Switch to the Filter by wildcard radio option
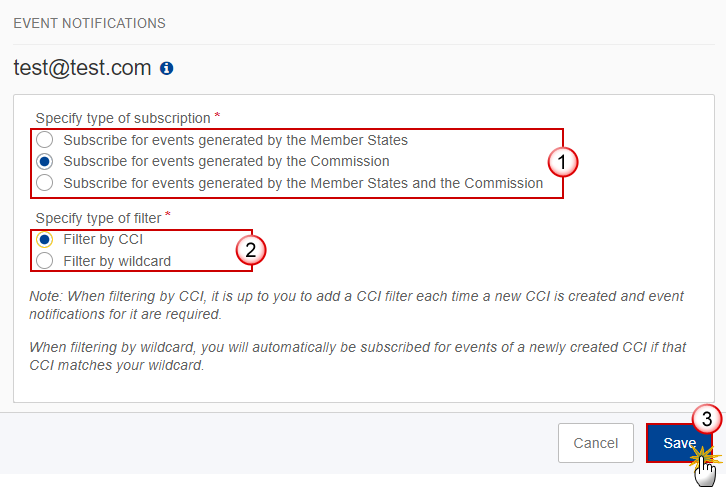Screen dimensions: 726x487 (x=44, y=261)
